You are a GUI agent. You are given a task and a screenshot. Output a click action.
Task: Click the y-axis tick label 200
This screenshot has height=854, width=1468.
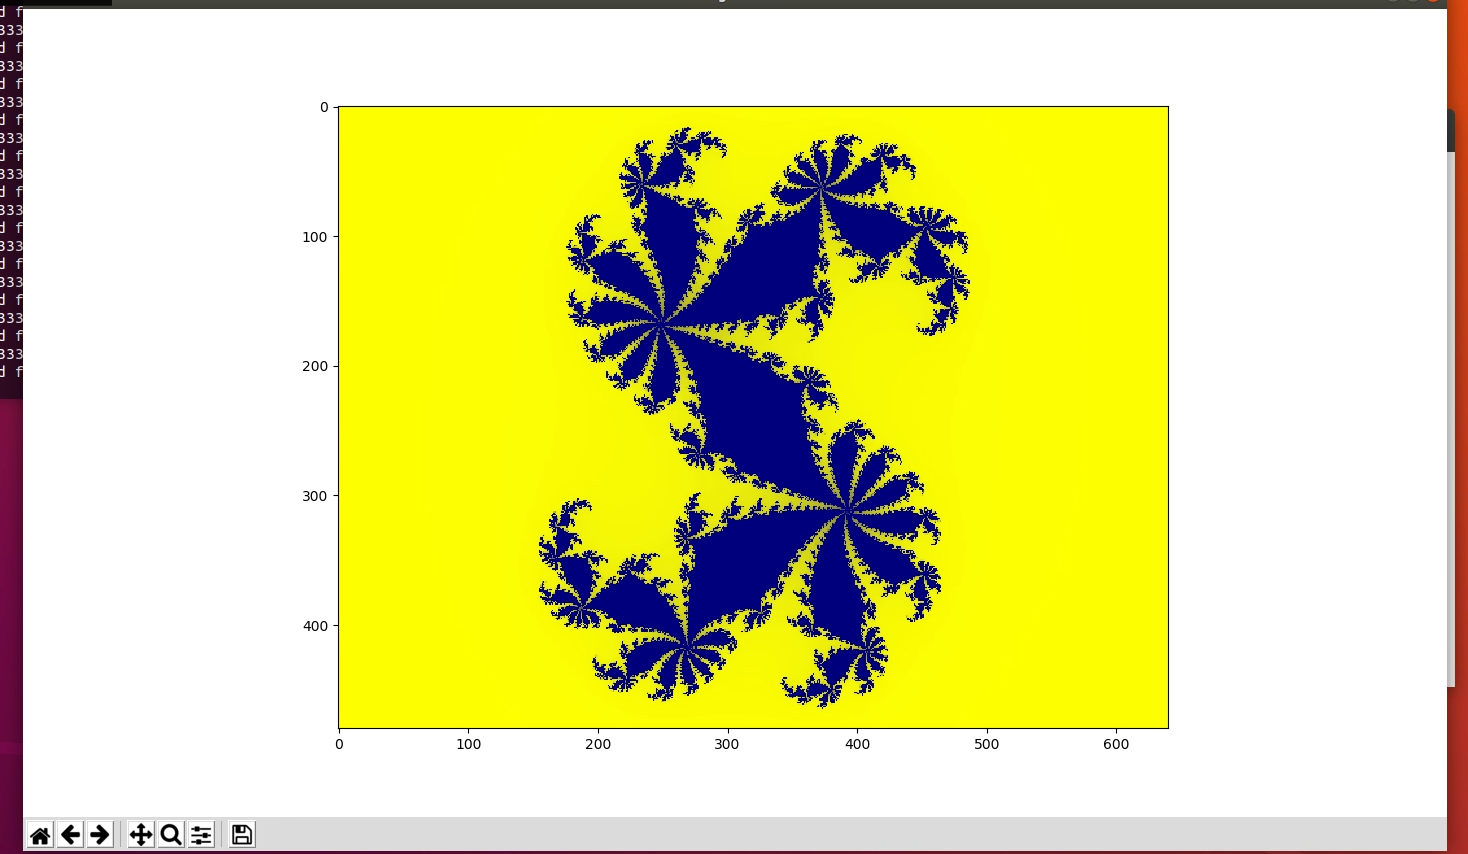(315, 366)
